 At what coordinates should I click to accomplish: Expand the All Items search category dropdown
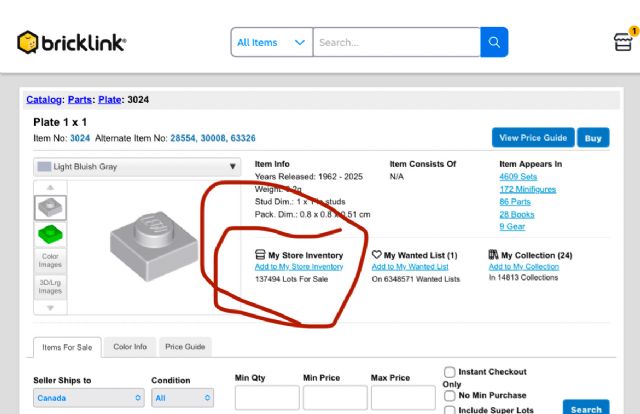click(271, 42)
